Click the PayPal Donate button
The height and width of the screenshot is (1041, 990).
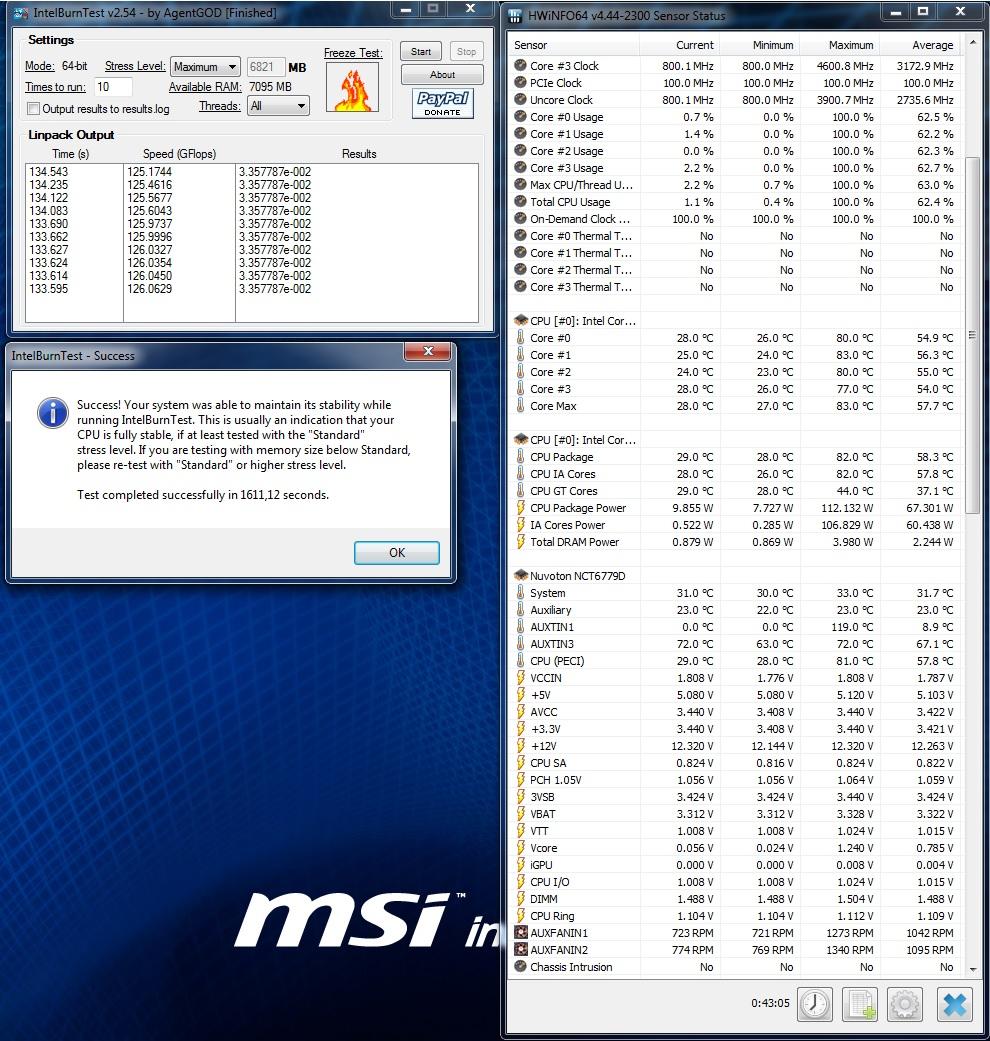pos(442,104)
